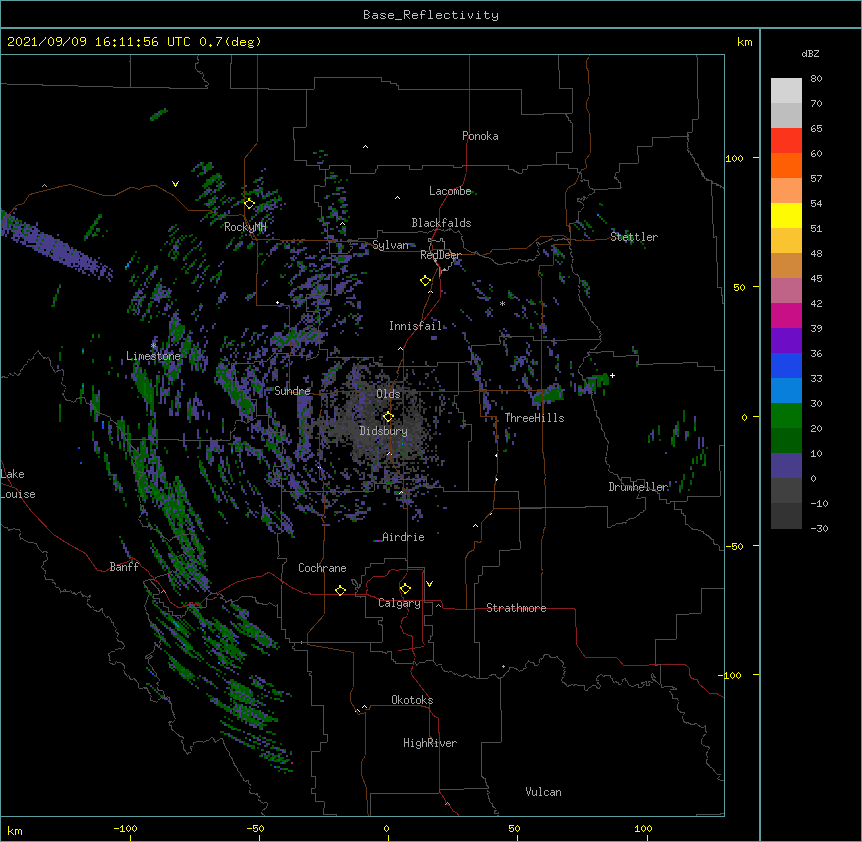The height and width of the screenshot is (842, 862).
Task: Select the light blue 33-30 dBZ swatch
Action: pyautogui.click(x=786, y=390)
